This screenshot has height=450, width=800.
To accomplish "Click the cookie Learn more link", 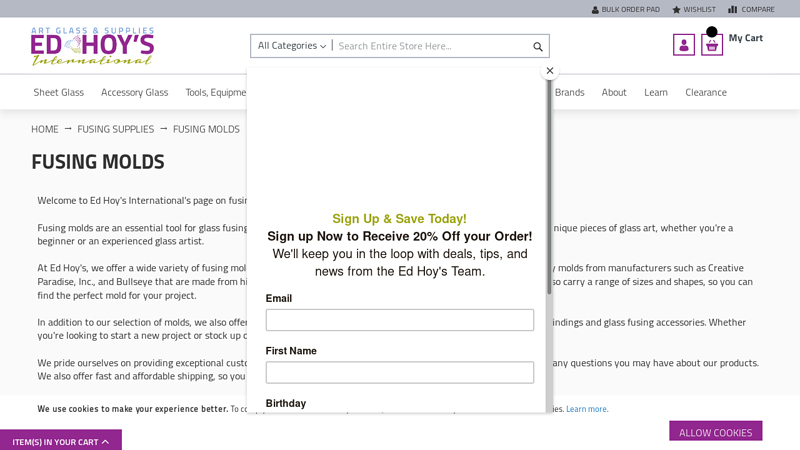I will pyautogui.click(x=586, y=409).
